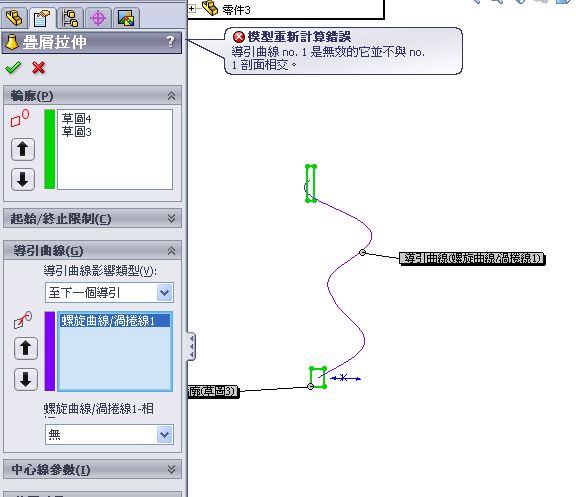Click the green profile color bar
Screen dimensions: 576x497
[x=50, y=149]
